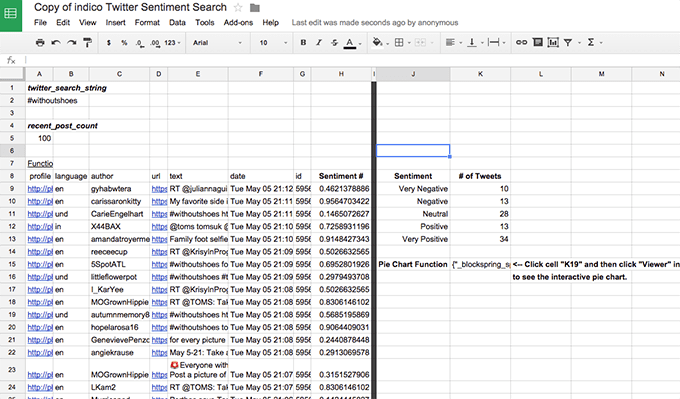Select author cell 'hopelarosa16'
Screen dimensions: 680x399
(119, 327)
